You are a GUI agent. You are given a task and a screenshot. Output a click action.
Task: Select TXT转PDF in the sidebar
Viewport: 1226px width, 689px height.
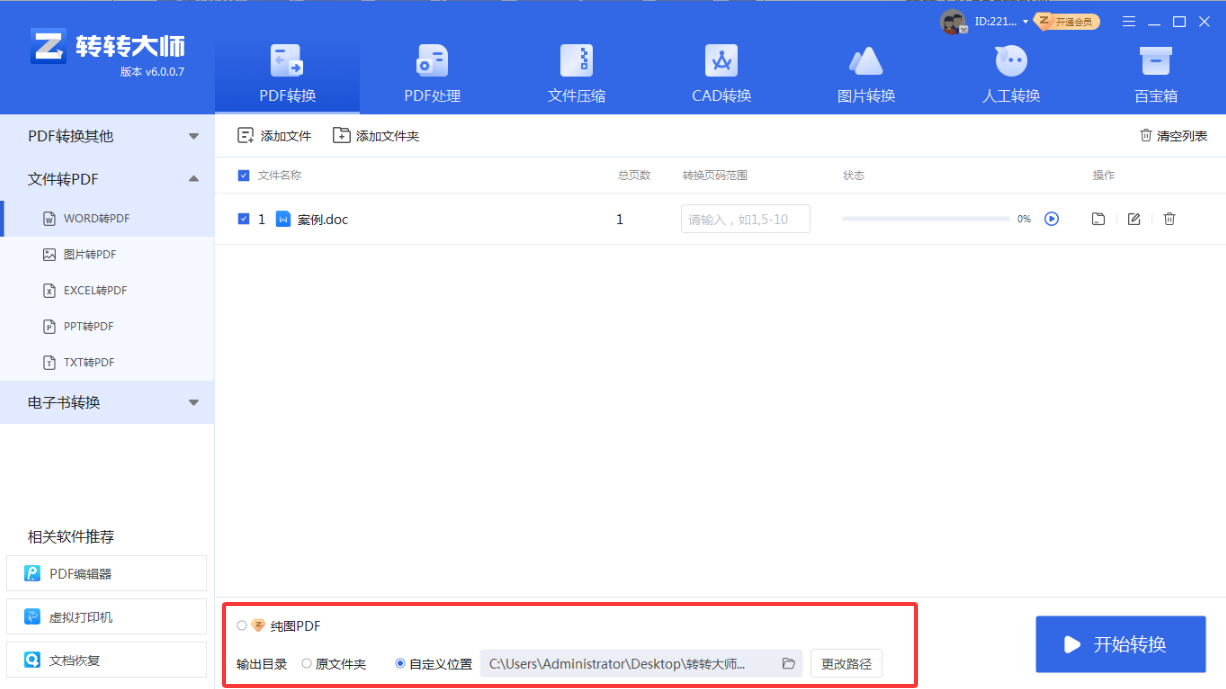[107, 362]
